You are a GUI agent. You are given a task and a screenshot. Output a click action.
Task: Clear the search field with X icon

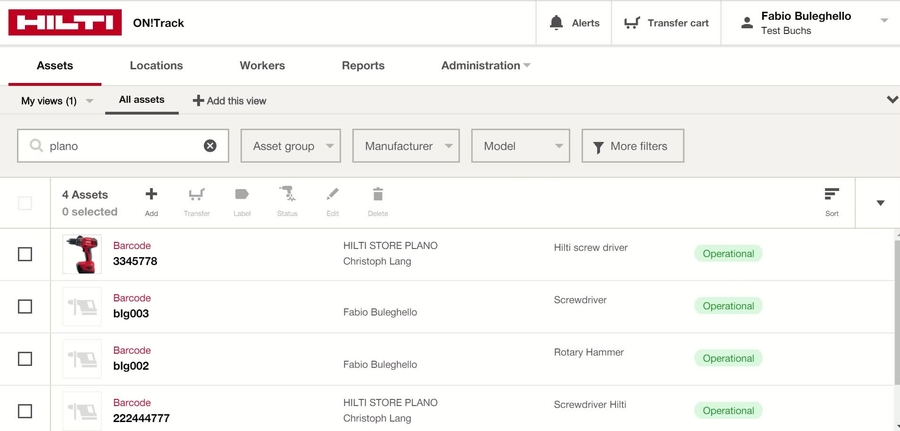(210, 146)
